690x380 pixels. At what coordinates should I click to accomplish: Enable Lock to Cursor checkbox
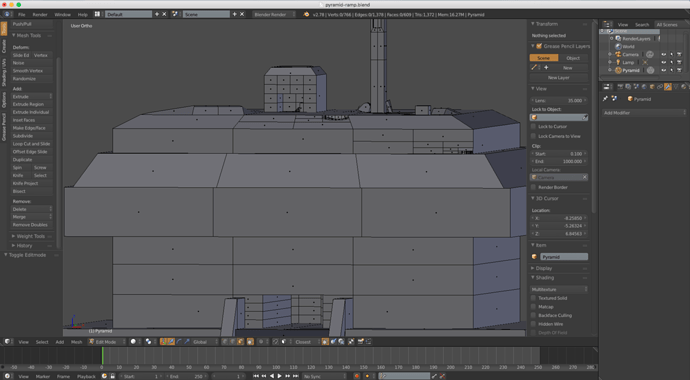(533, 126)
